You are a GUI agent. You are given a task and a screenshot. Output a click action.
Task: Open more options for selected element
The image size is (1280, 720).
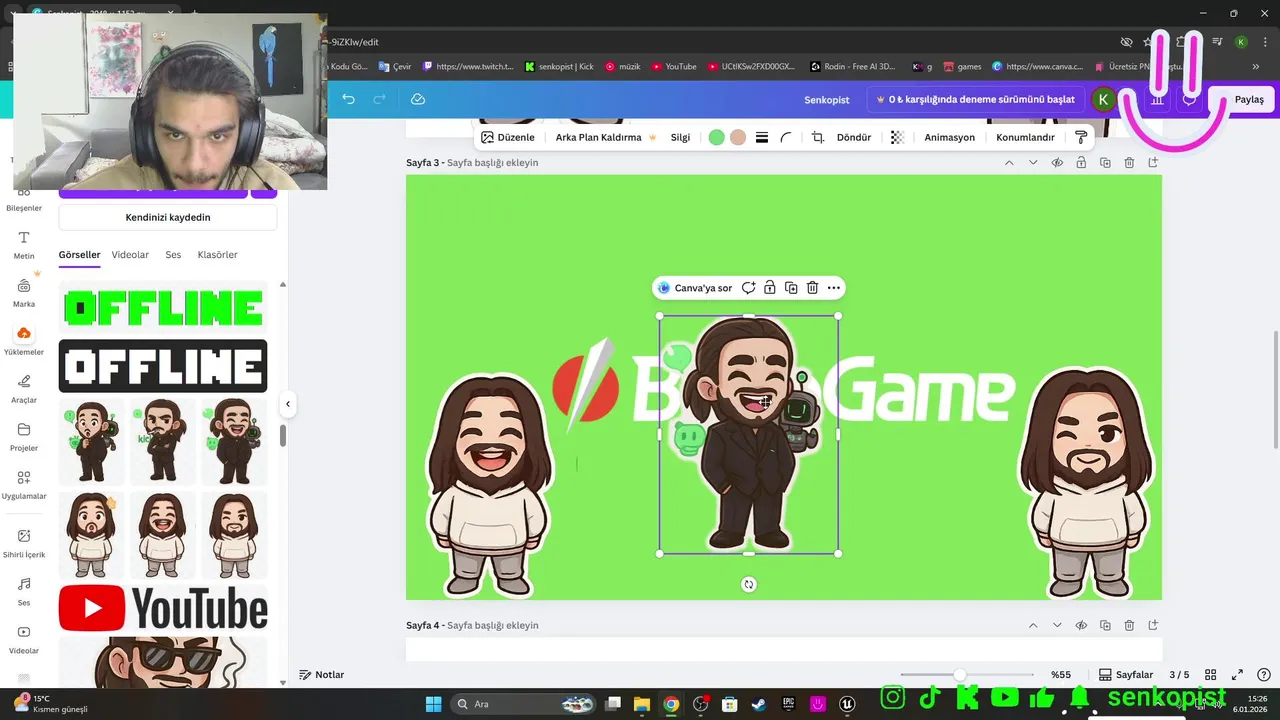pos(834,288)
